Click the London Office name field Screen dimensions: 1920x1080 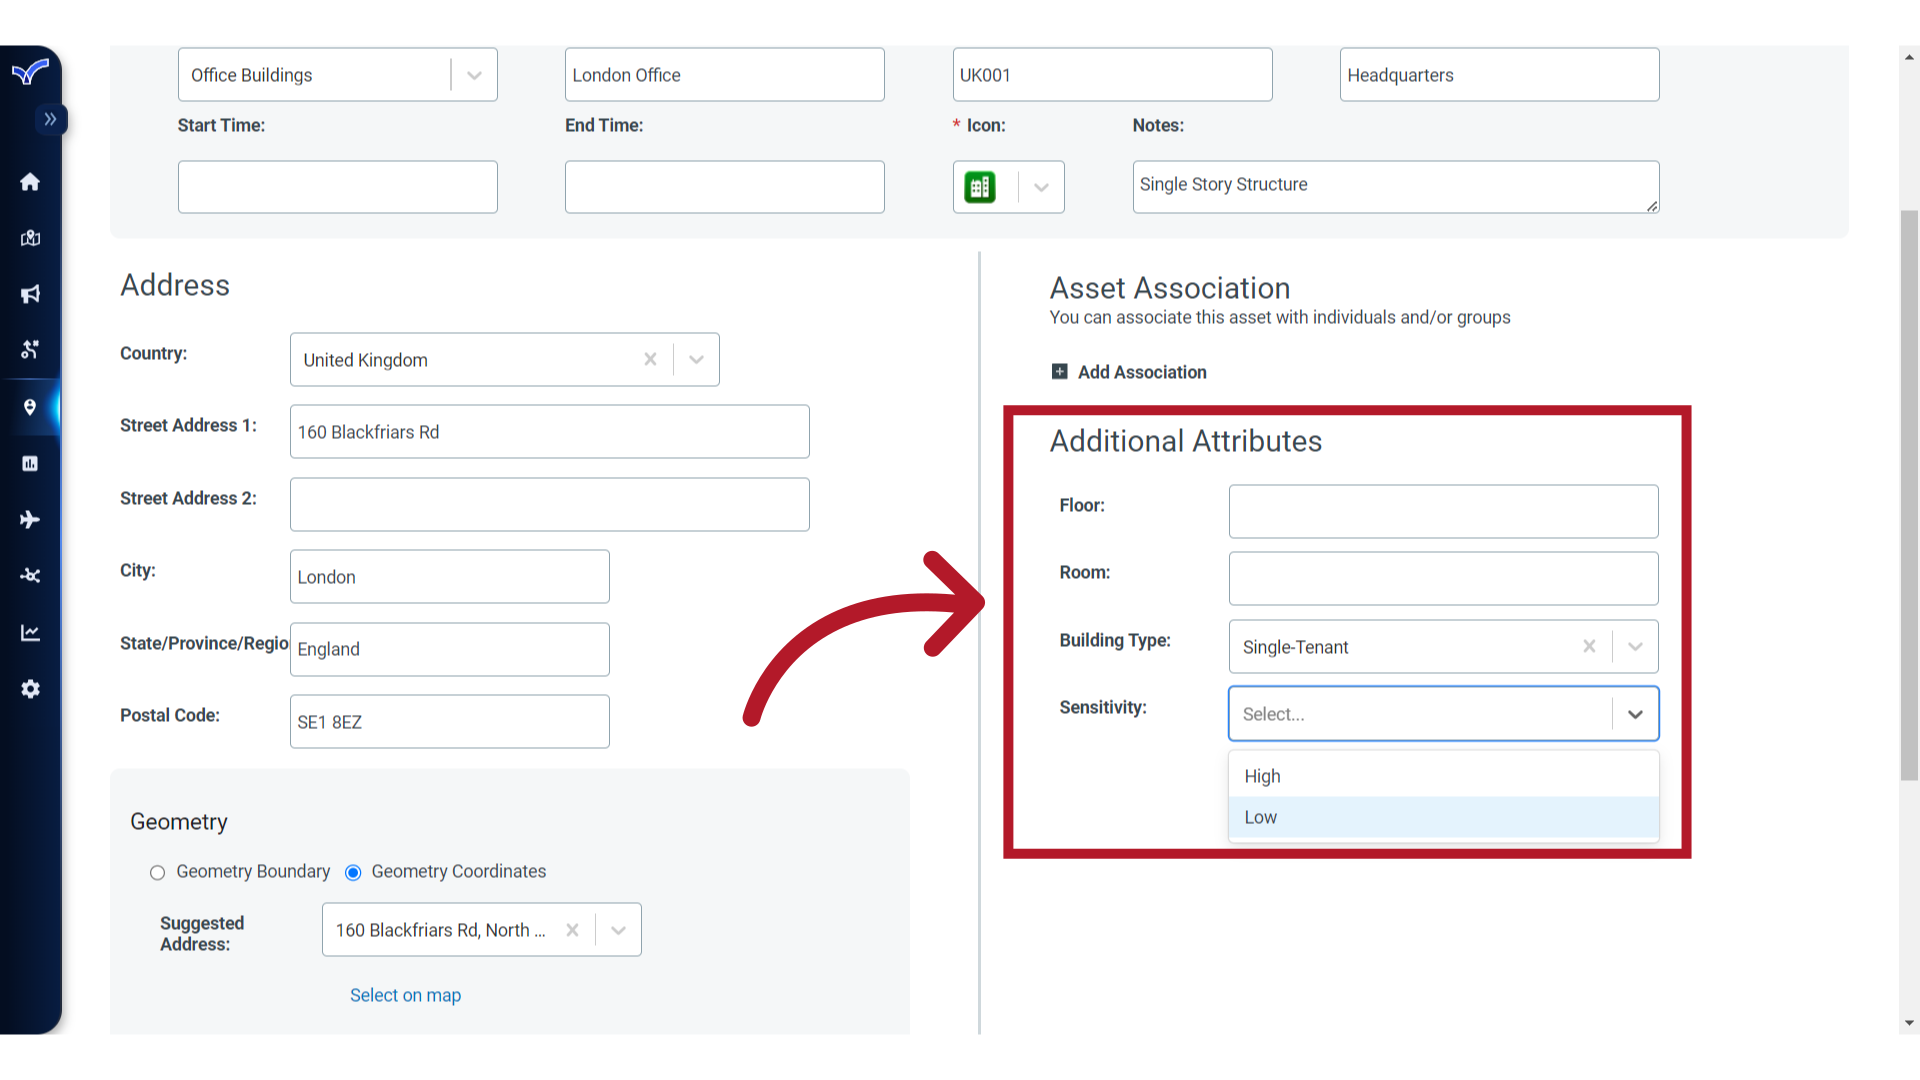pyautogui.click(x=724, y=75)
